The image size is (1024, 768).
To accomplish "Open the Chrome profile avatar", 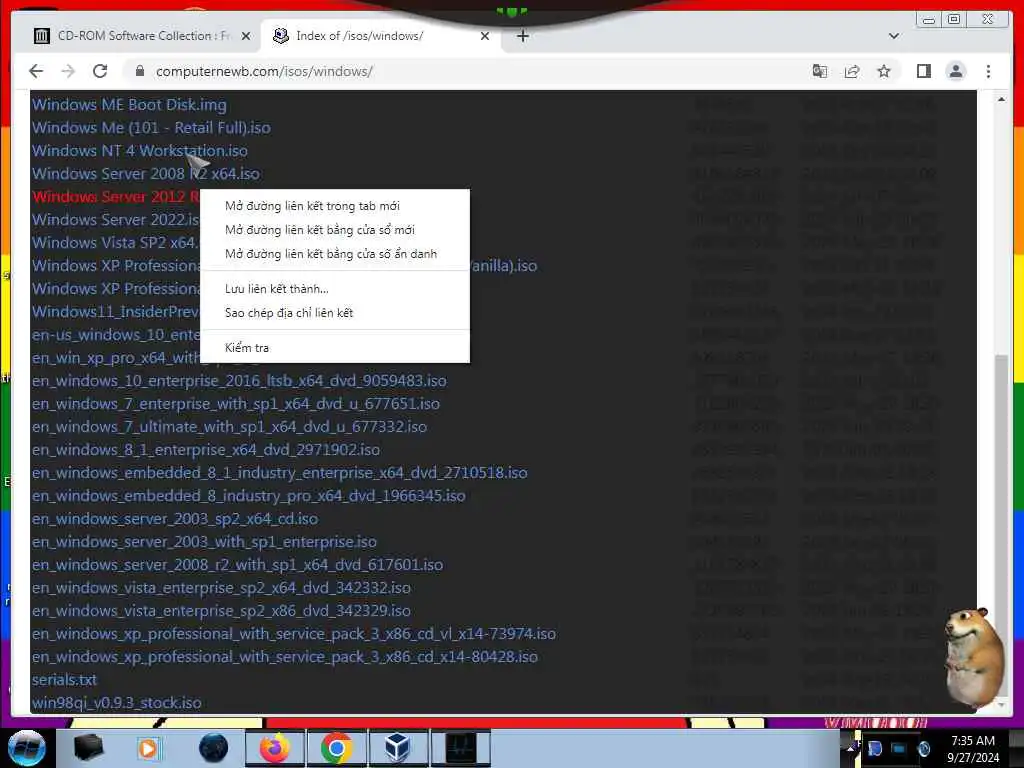I will (x=955, y=71).
